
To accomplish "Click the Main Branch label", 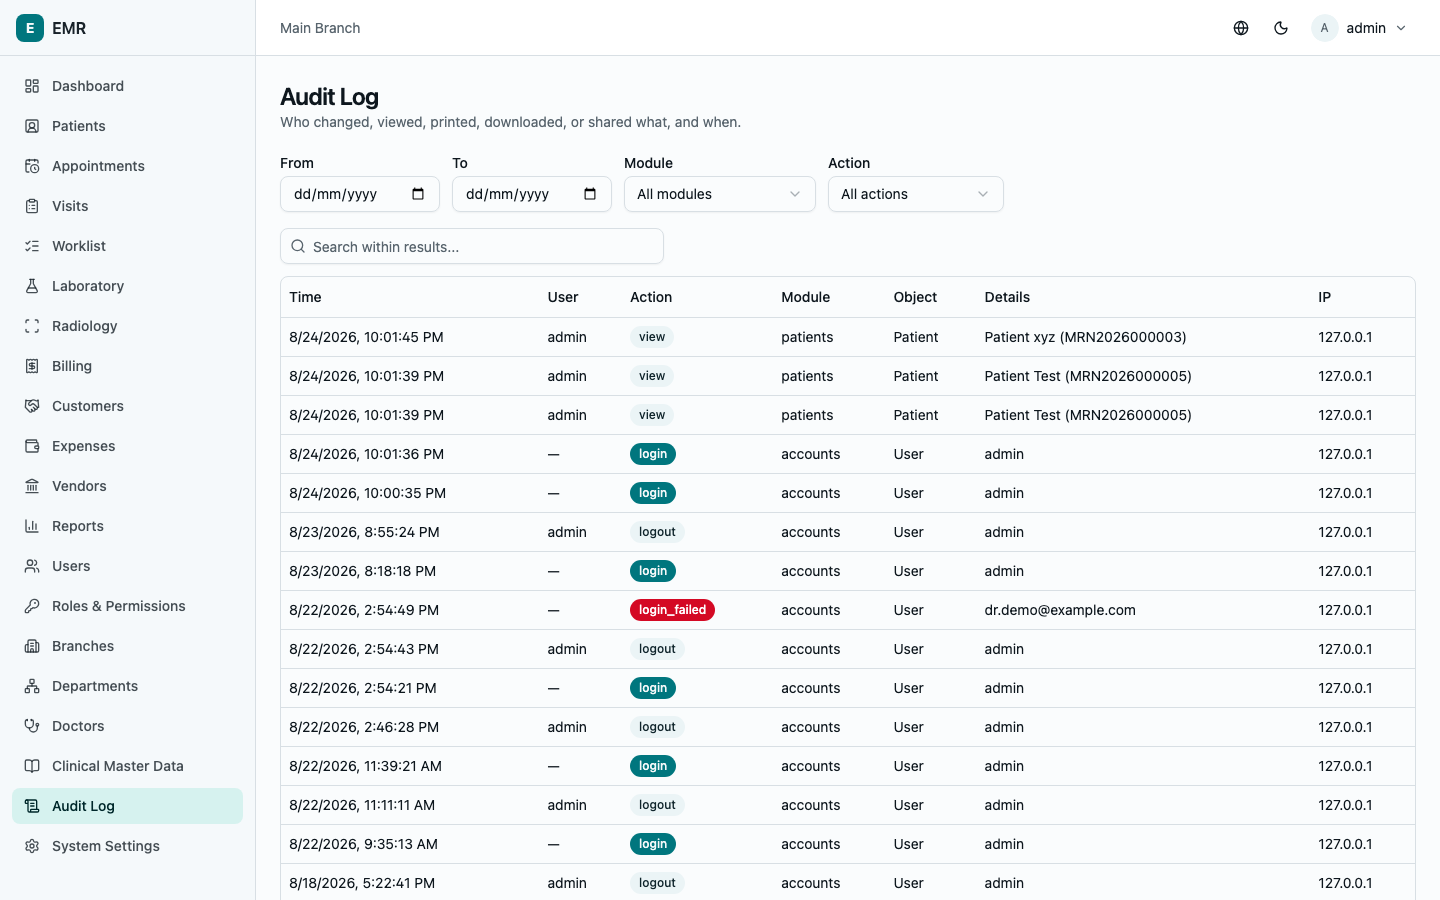I will (x=320, y=28).
